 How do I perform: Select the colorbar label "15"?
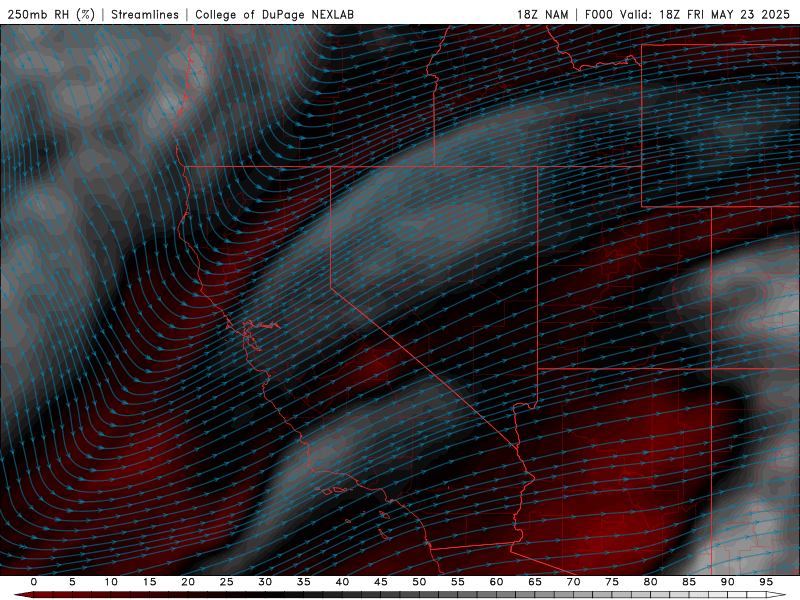click(149, 582)
